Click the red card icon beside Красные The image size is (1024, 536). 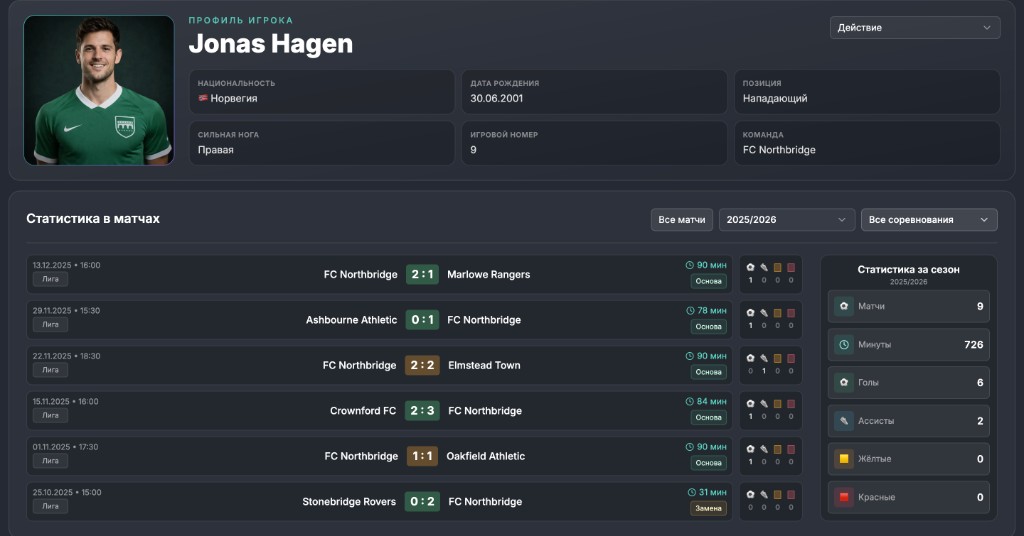844,497
